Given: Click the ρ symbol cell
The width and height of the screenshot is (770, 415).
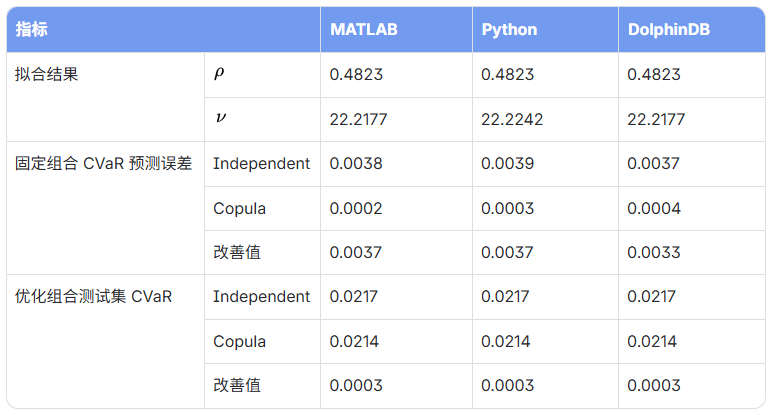Looking at the screenshot, I should (219, 74).
